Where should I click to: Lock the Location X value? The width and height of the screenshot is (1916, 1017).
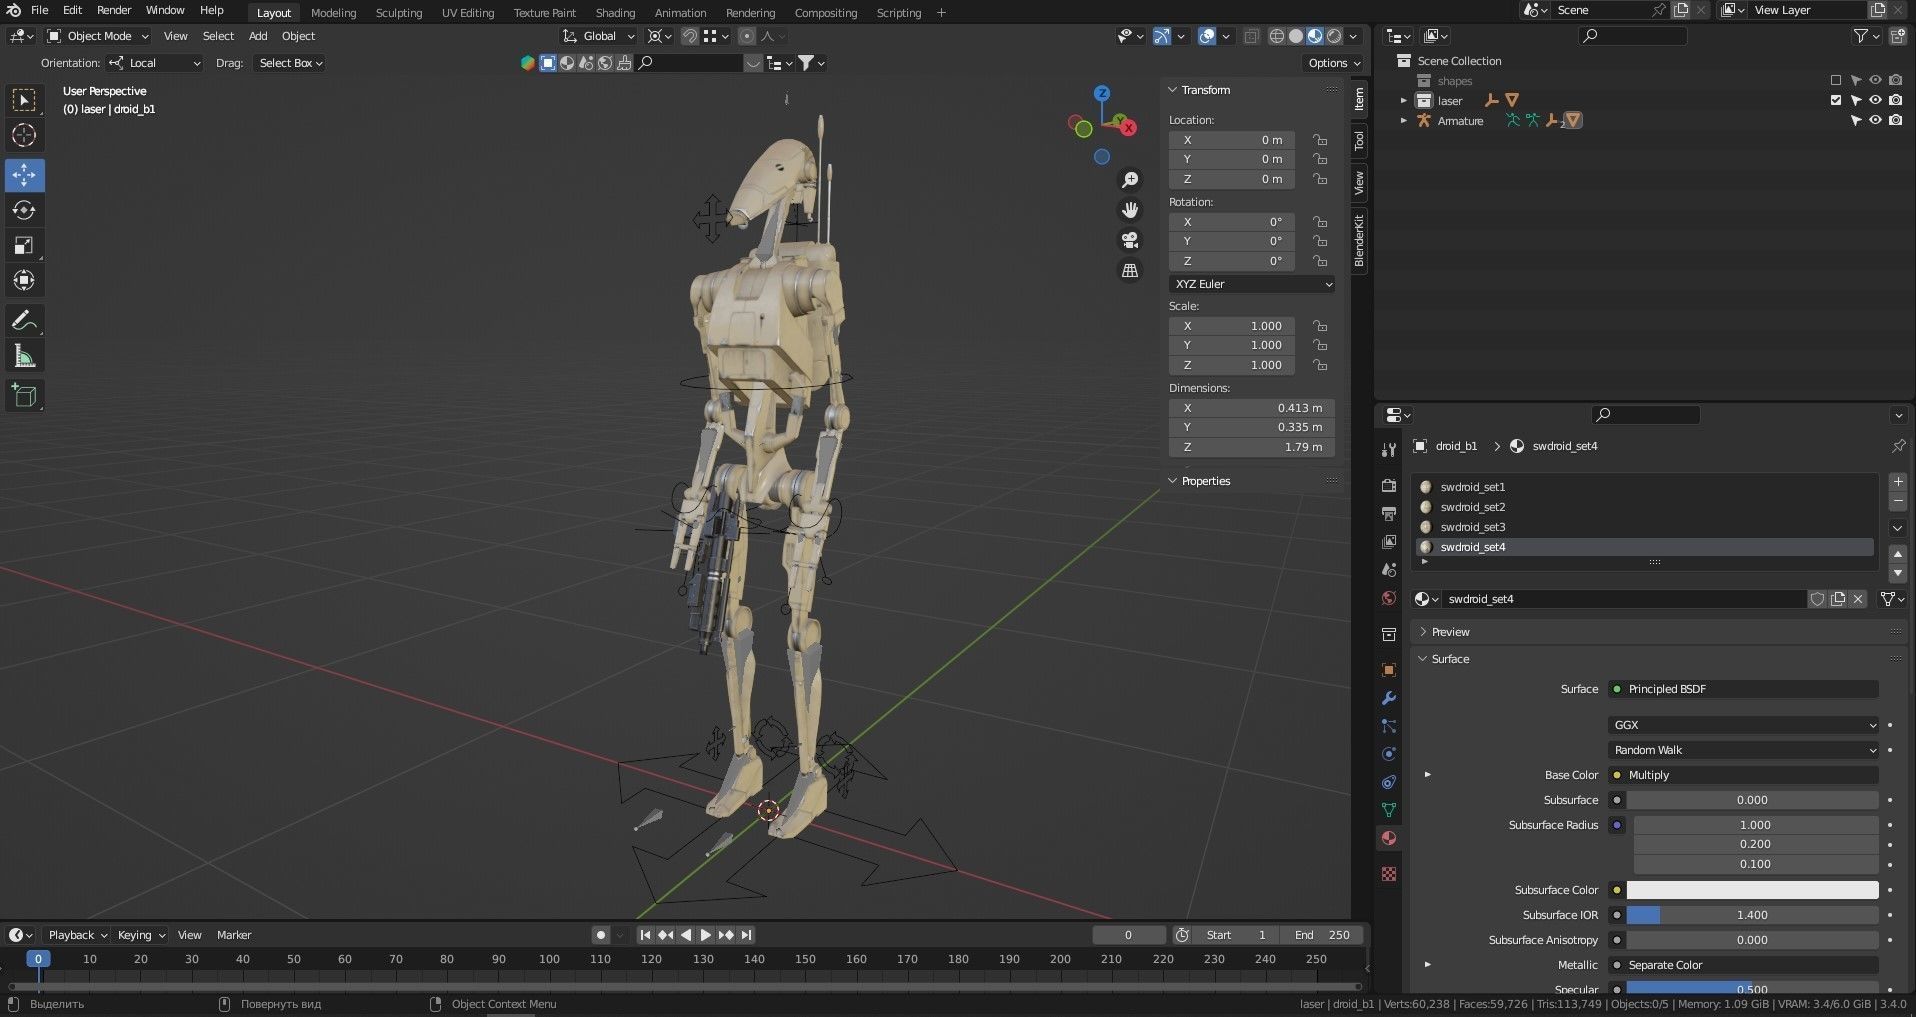1320,140
